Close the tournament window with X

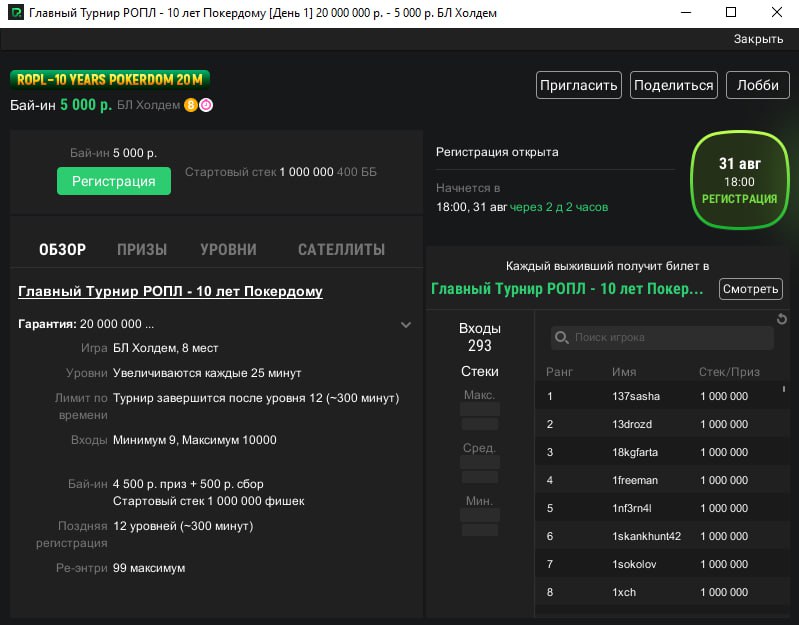pos(777,12)
